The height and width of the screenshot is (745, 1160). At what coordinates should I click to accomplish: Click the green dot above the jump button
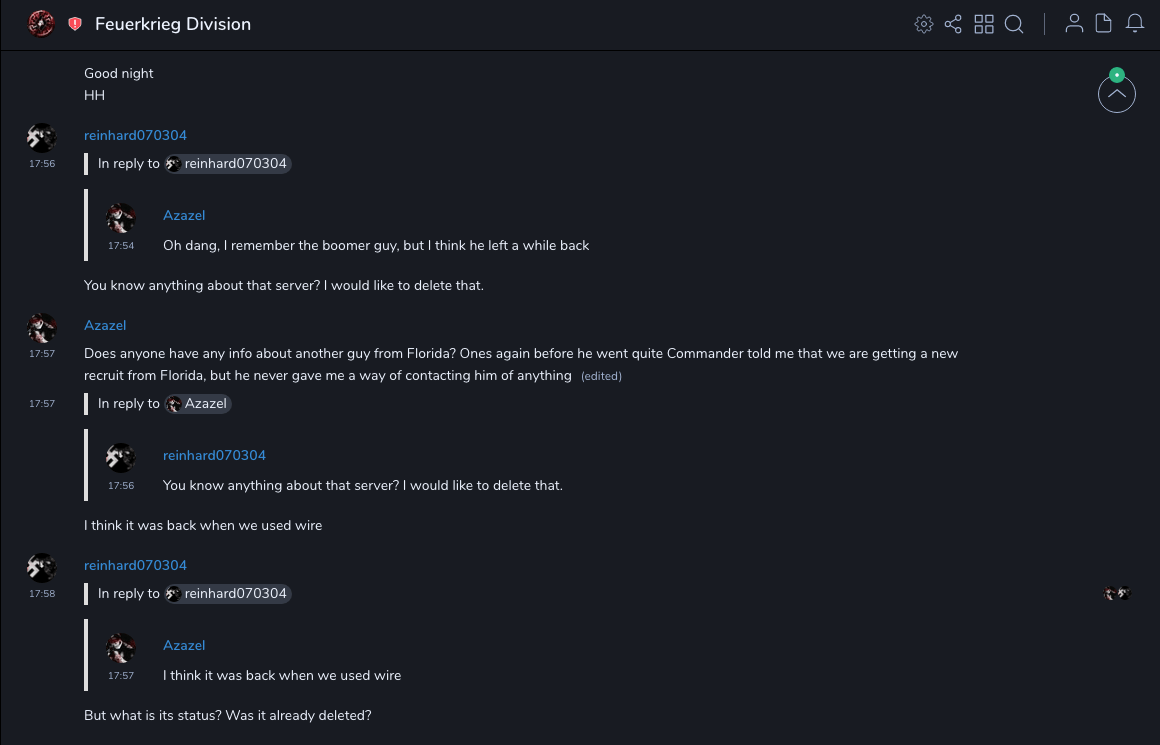click(x=1117, y=75)
